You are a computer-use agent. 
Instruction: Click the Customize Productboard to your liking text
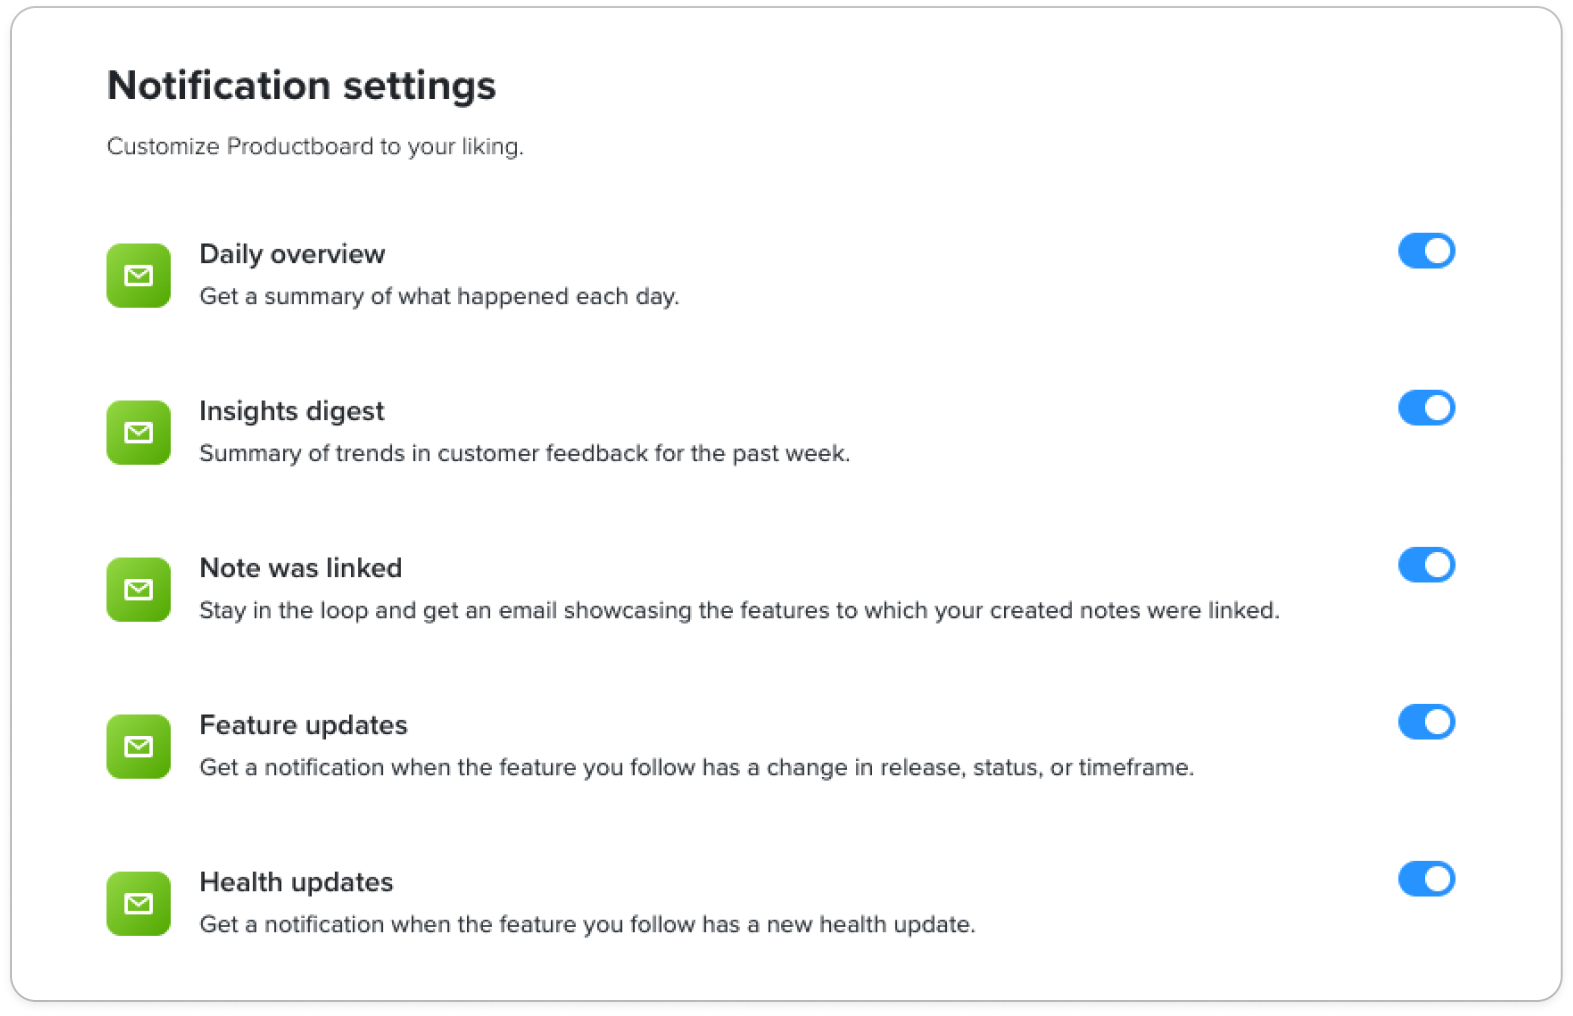tap(315, 146)
